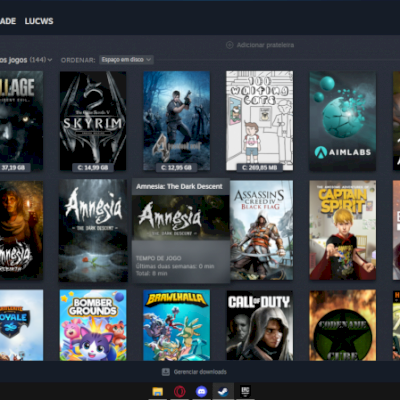The height and width of the screenshot is (400, 400).
Task: Click the add shelf plus icon
Action: (229, 45)
